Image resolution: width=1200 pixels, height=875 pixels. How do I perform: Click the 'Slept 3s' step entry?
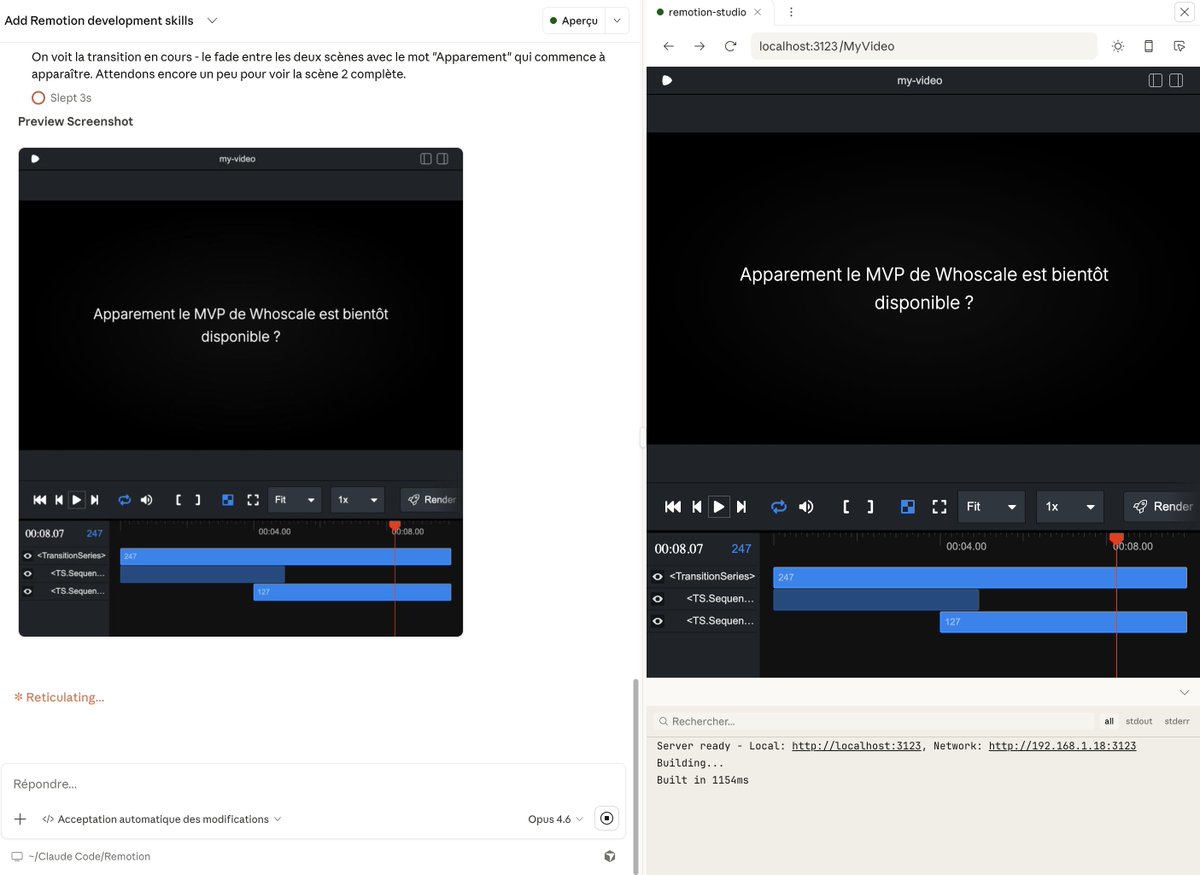point(62,98)
